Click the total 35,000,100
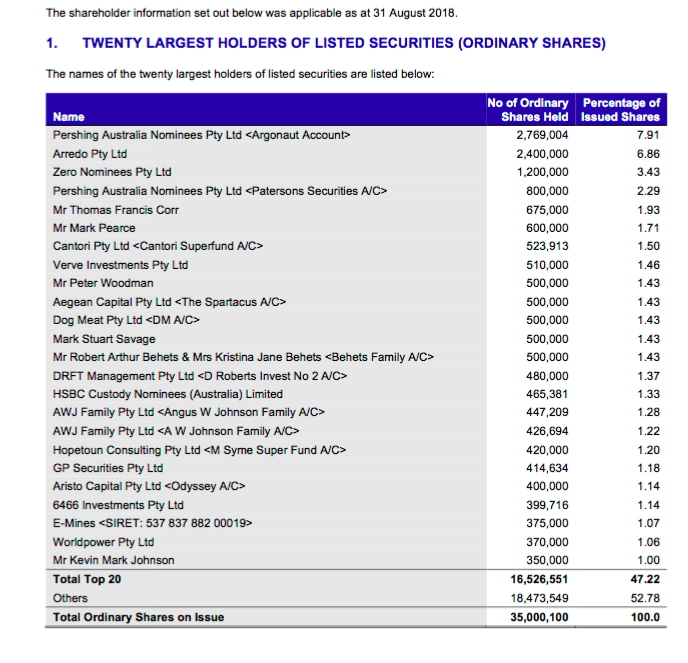This screenshot has height=663, width=688. pyautogui.click(x=539, y=617)
